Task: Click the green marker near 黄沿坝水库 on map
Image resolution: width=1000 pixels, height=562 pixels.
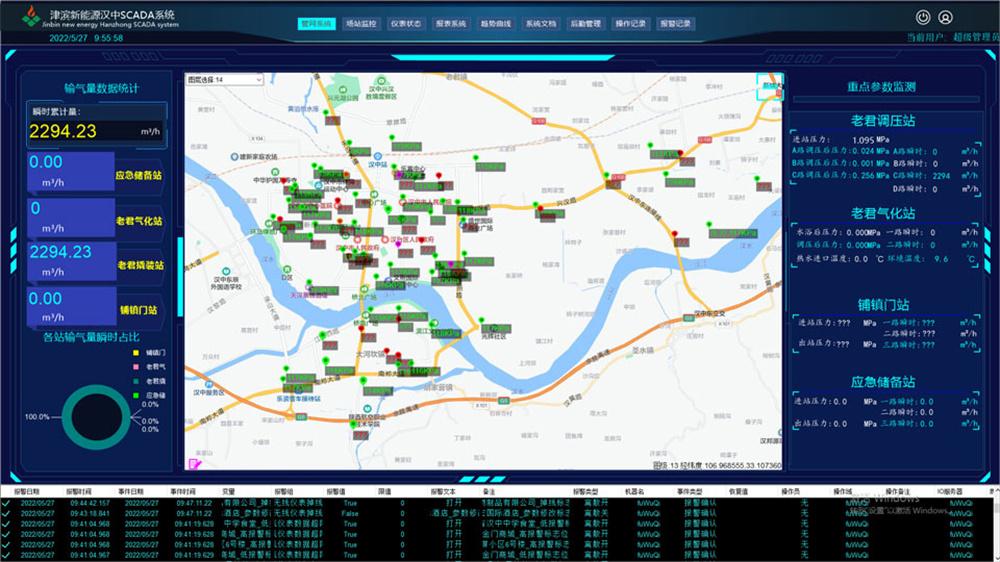Action: coord(325,113)
